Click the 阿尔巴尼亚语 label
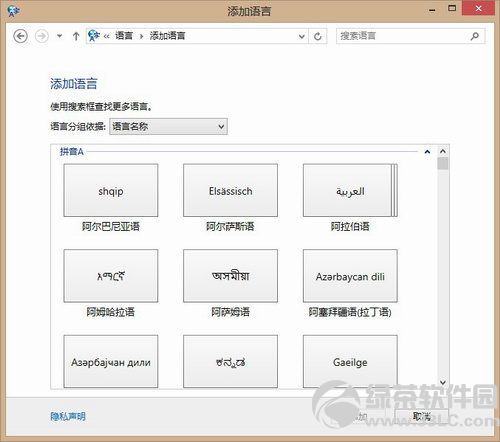This screenshot has width=500, height=442. (x=111, y=227)
